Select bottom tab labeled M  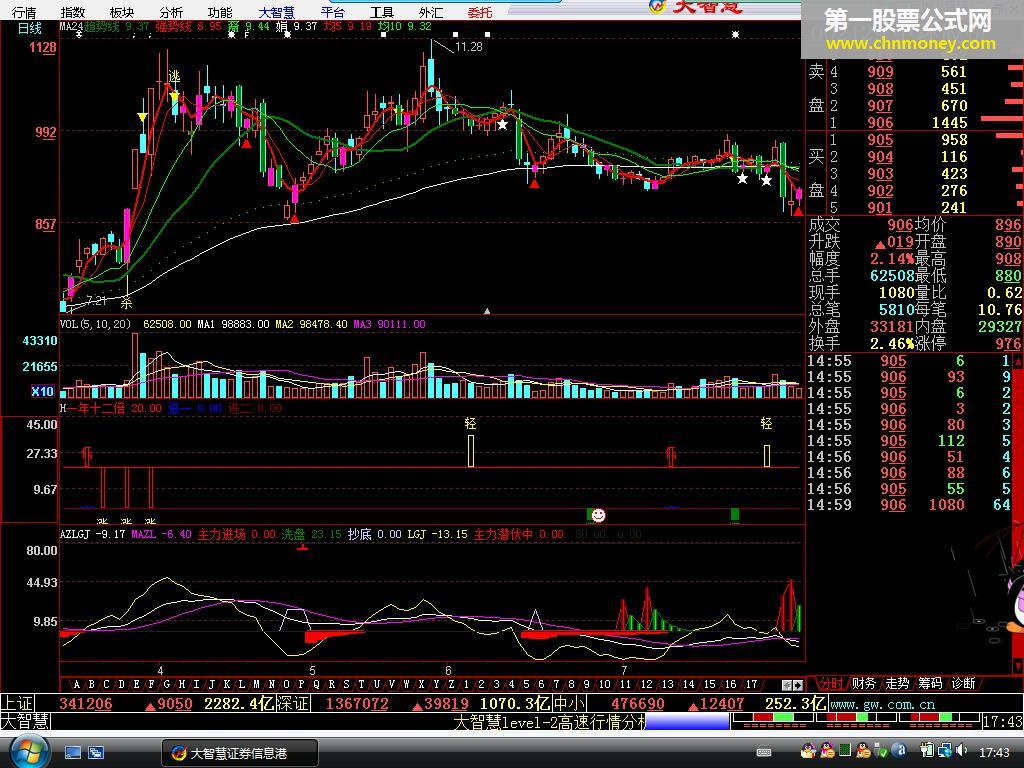click(257, 684)
